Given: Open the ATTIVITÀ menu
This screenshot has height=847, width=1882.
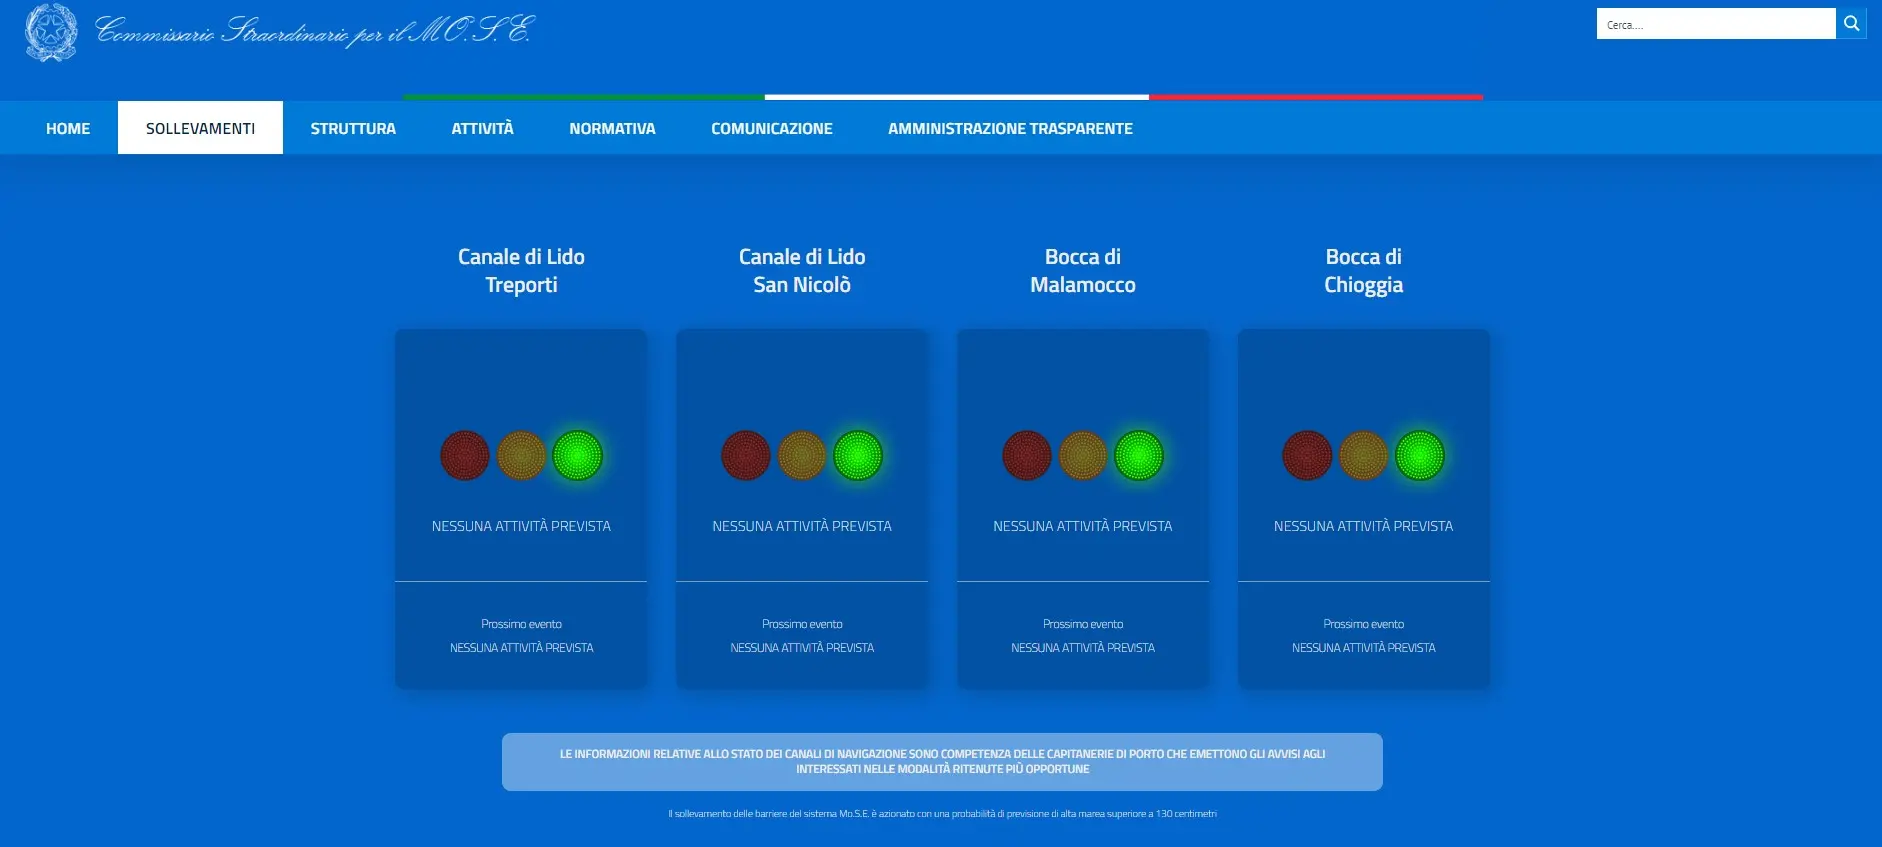Looking at the screenshot, I should 482,128.
